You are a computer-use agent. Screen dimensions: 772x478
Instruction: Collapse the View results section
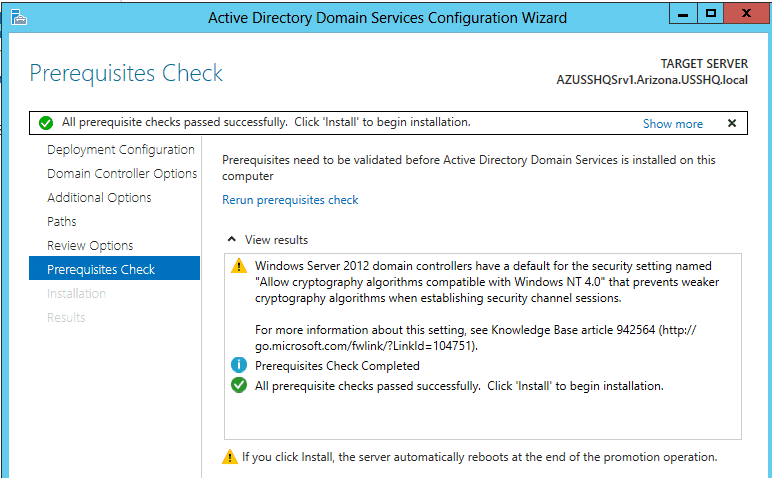(x=231, y=239)
